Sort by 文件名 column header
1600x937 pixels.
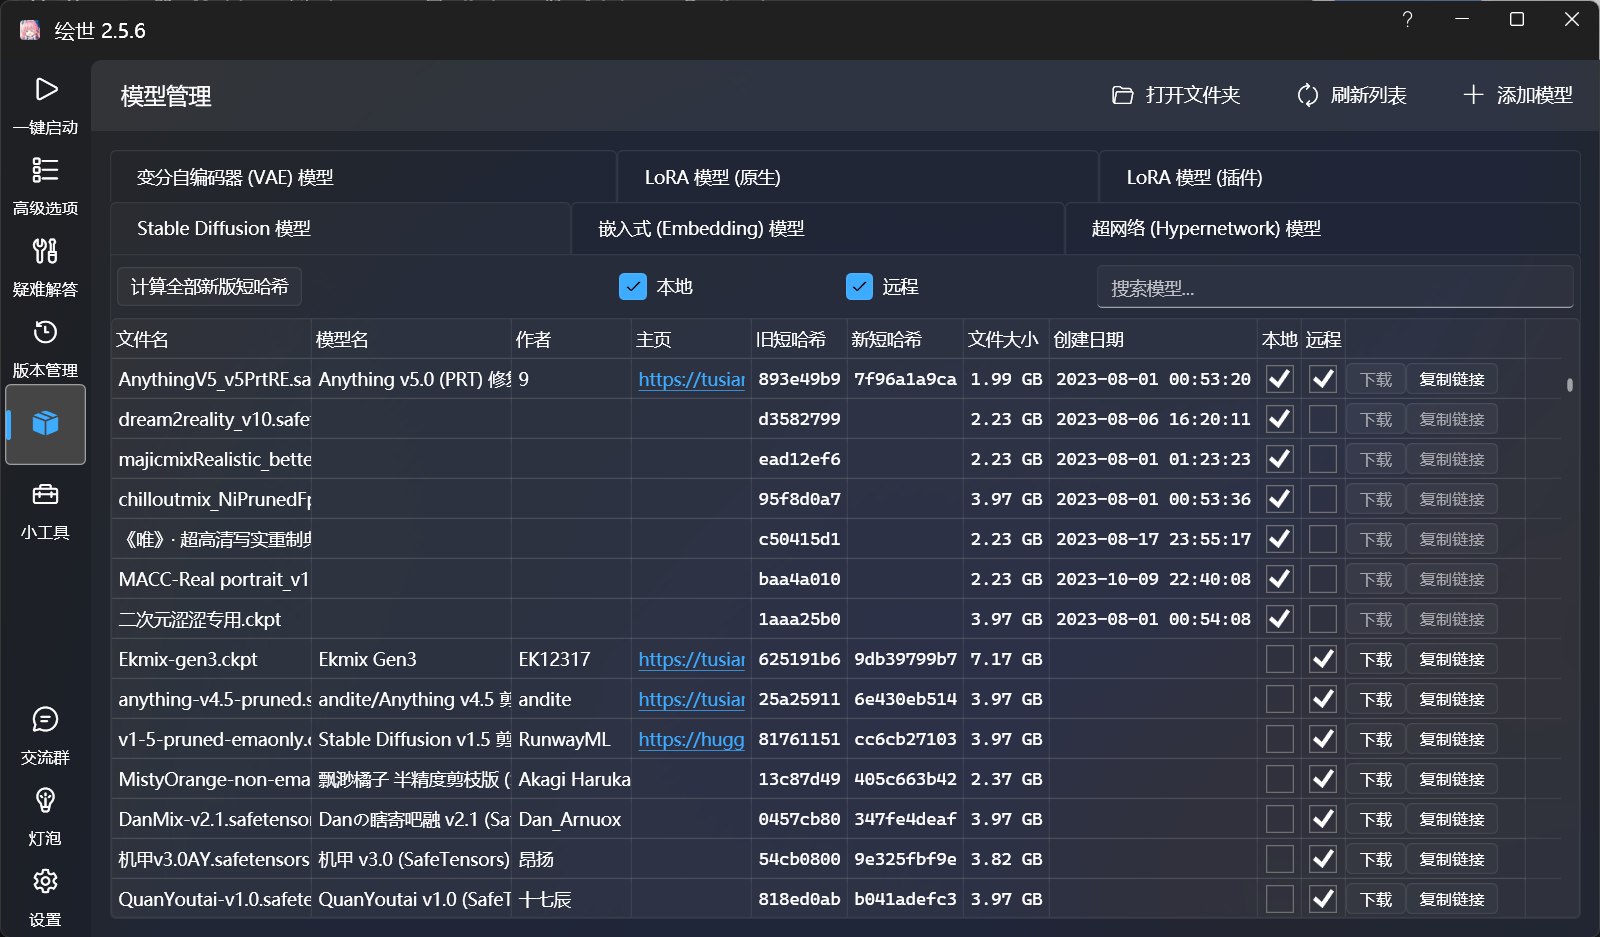[211, 339]
